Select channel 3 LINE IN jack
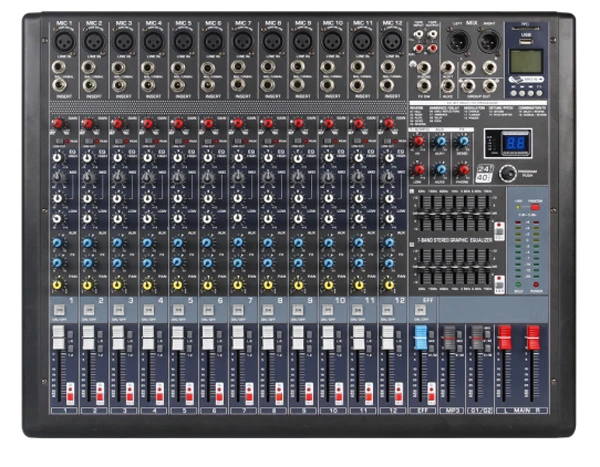Image resolution: width=600 pixels, height=467 pixels. point(119,68)
